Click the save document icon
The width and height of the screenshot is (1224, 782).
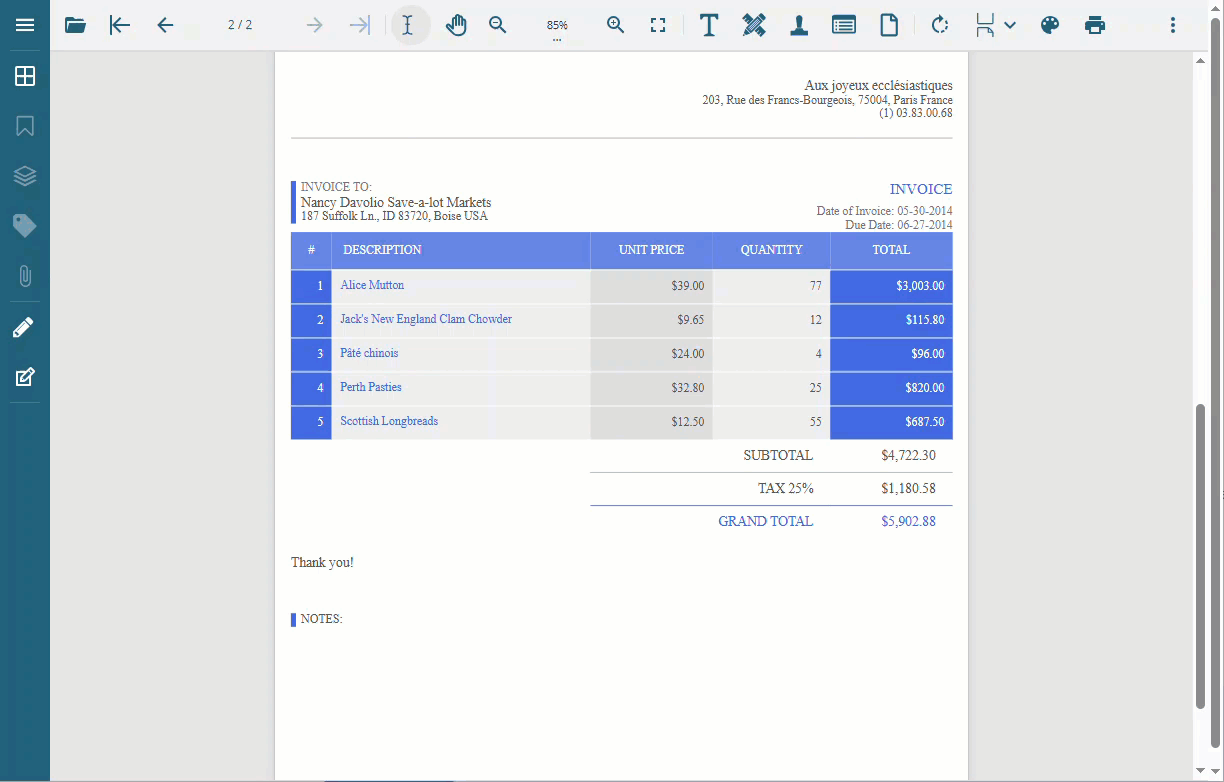pos(985,25)
